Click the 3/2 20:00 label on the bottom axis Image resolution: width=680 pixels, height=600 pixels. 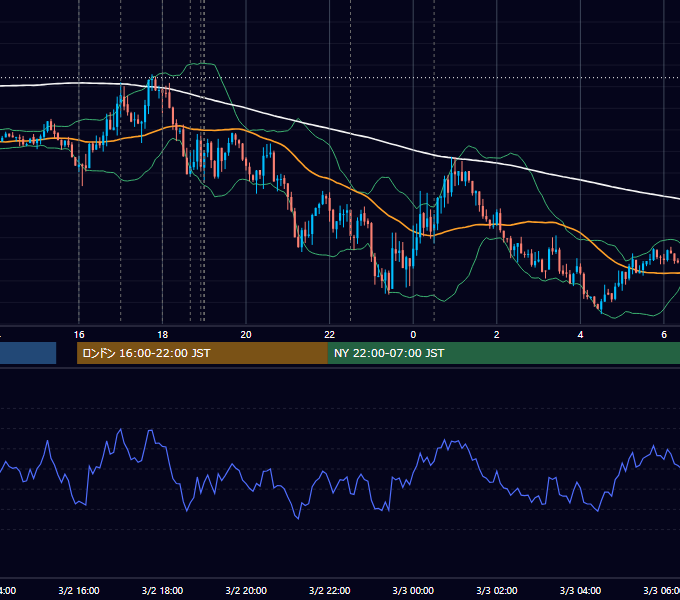[246, 590]
